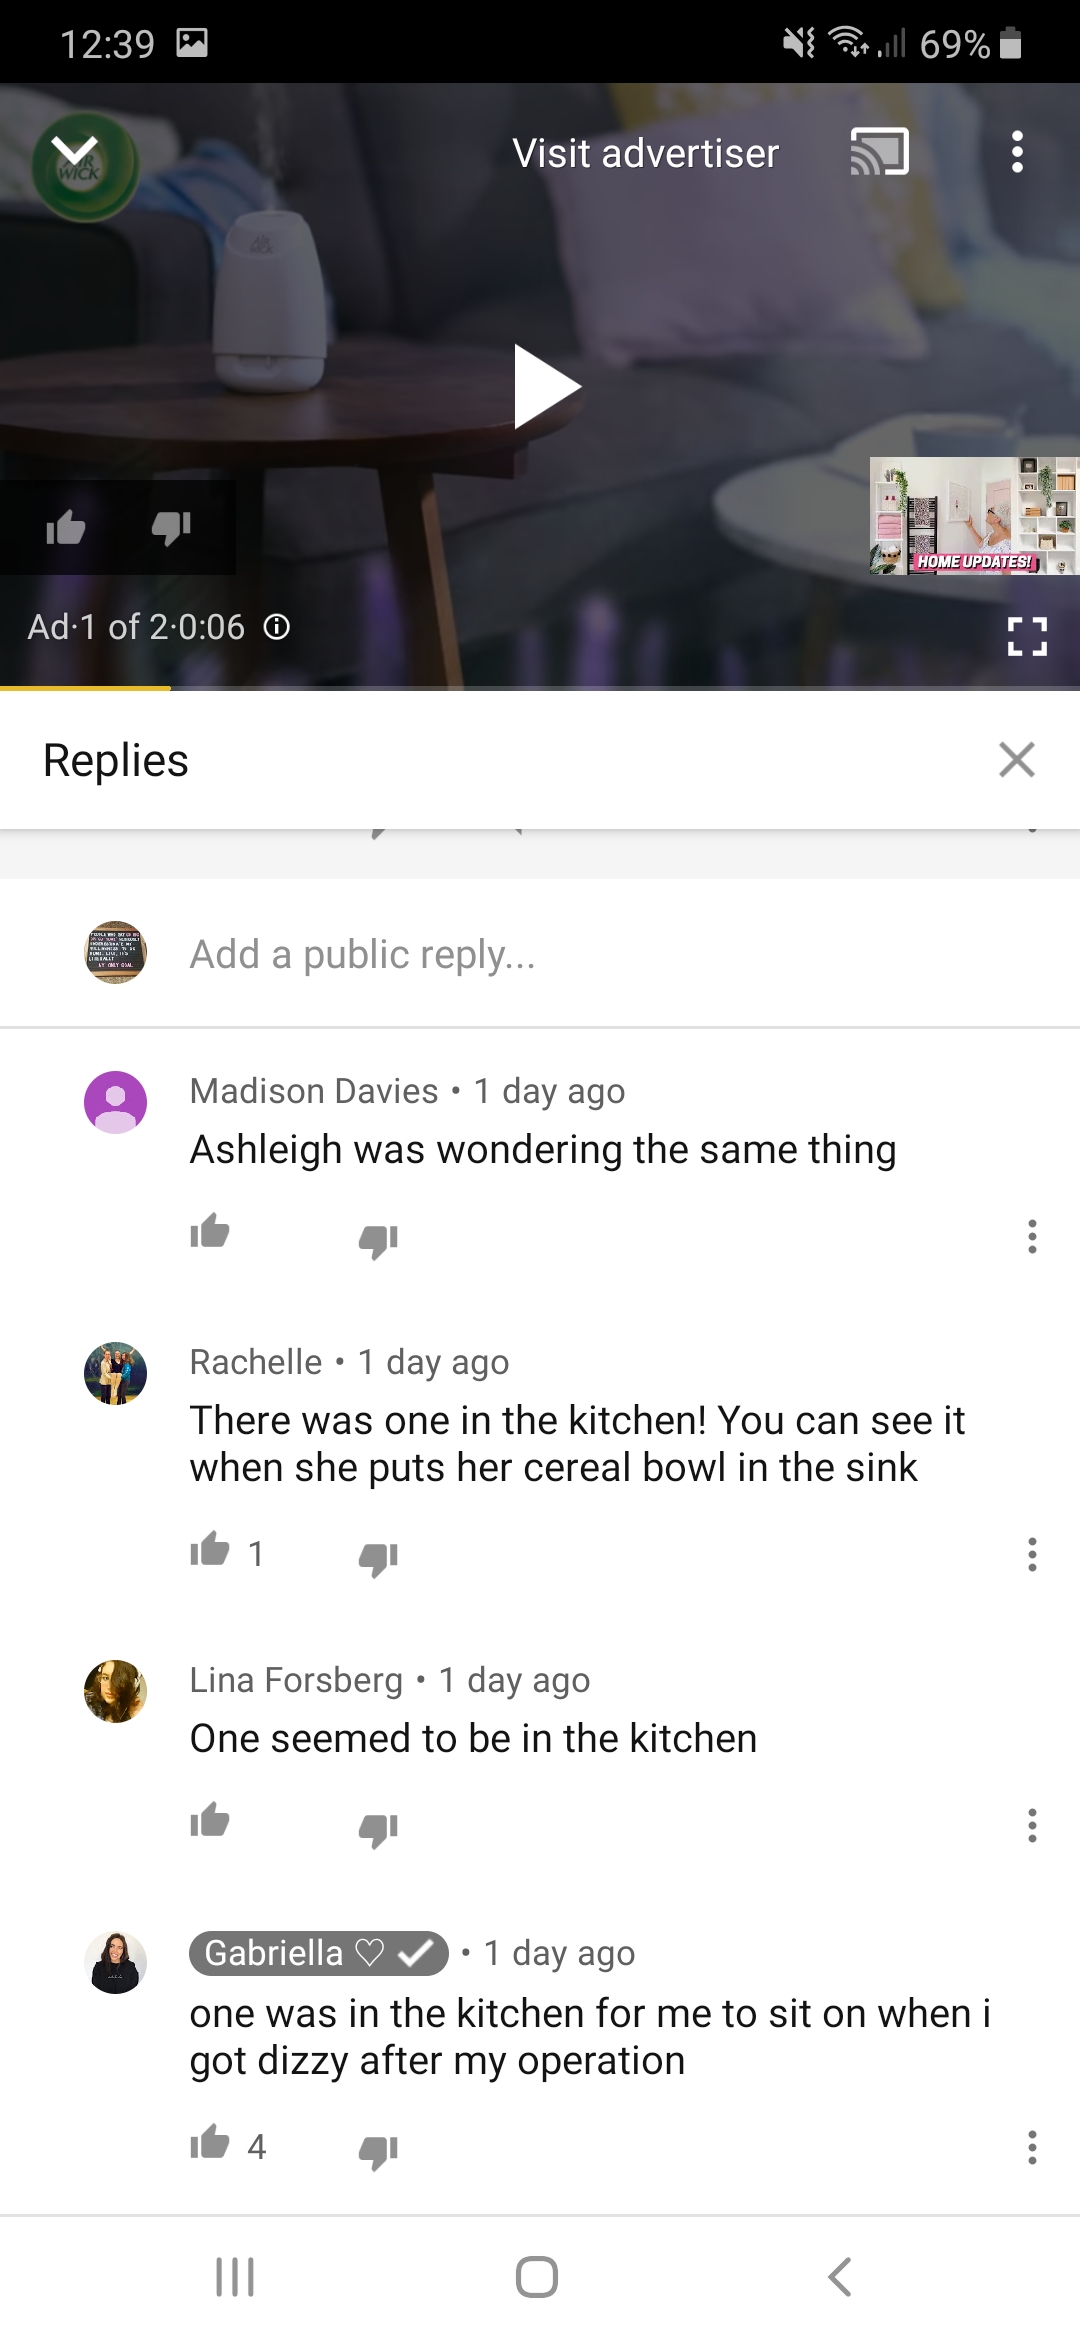Enter fullscreen video mode

point(1027,636)
